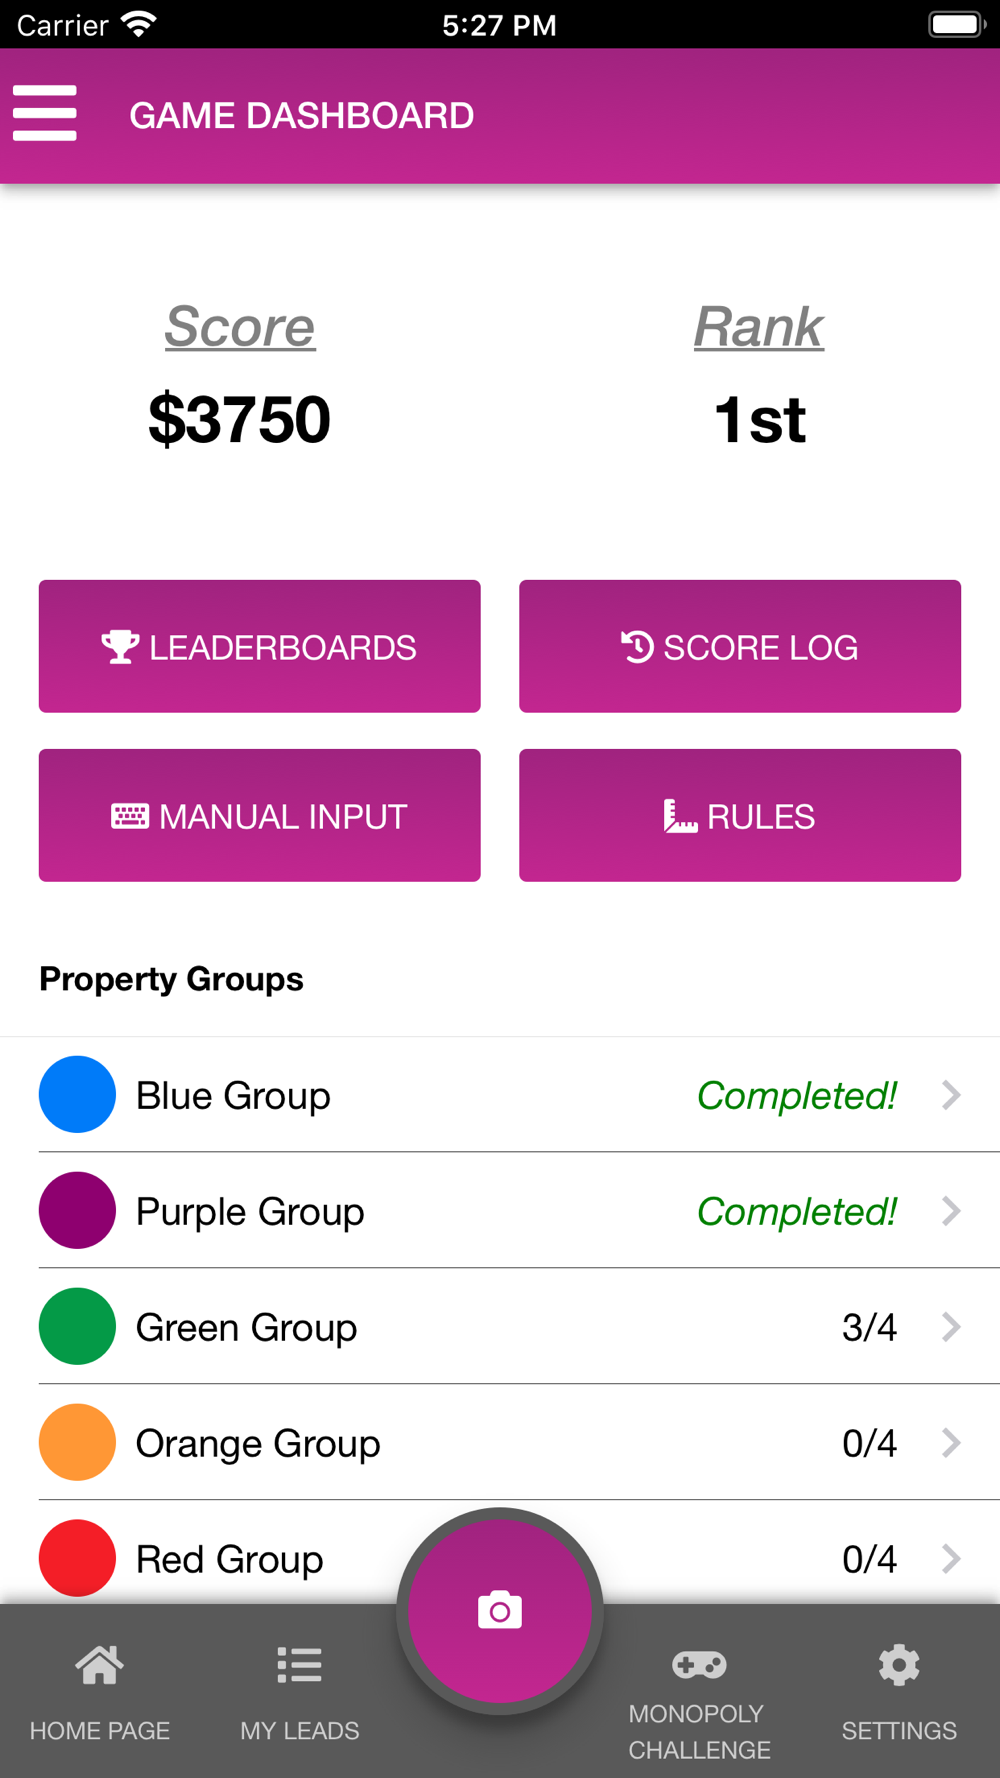
Task: Tap the underlined Score heading
Action: (240, 326)
